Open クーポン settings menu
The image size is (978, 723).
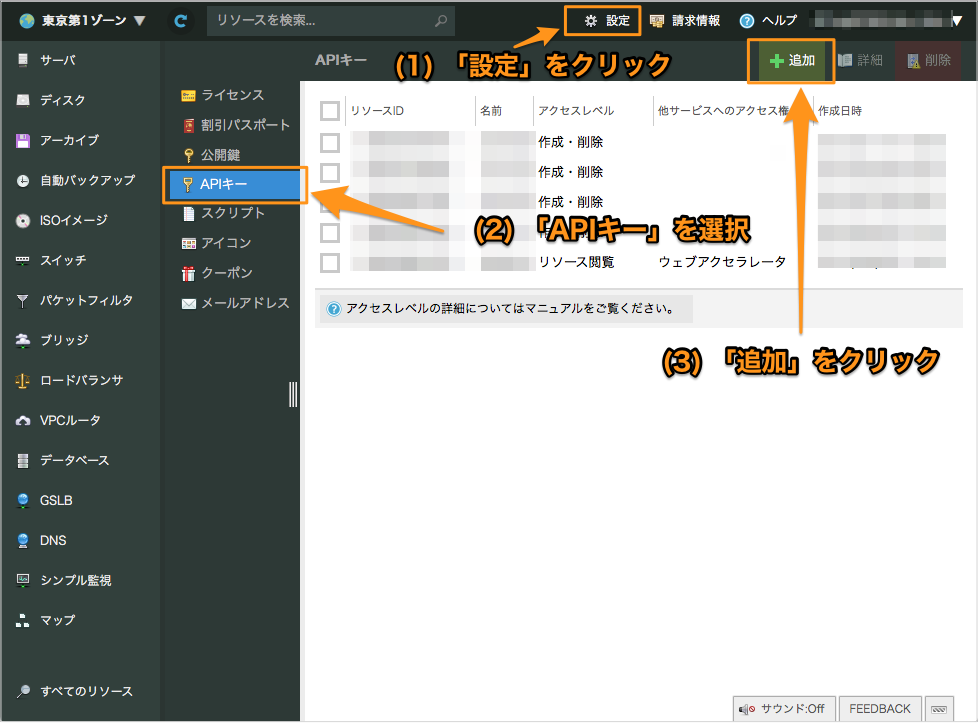[x=217, y=273]
